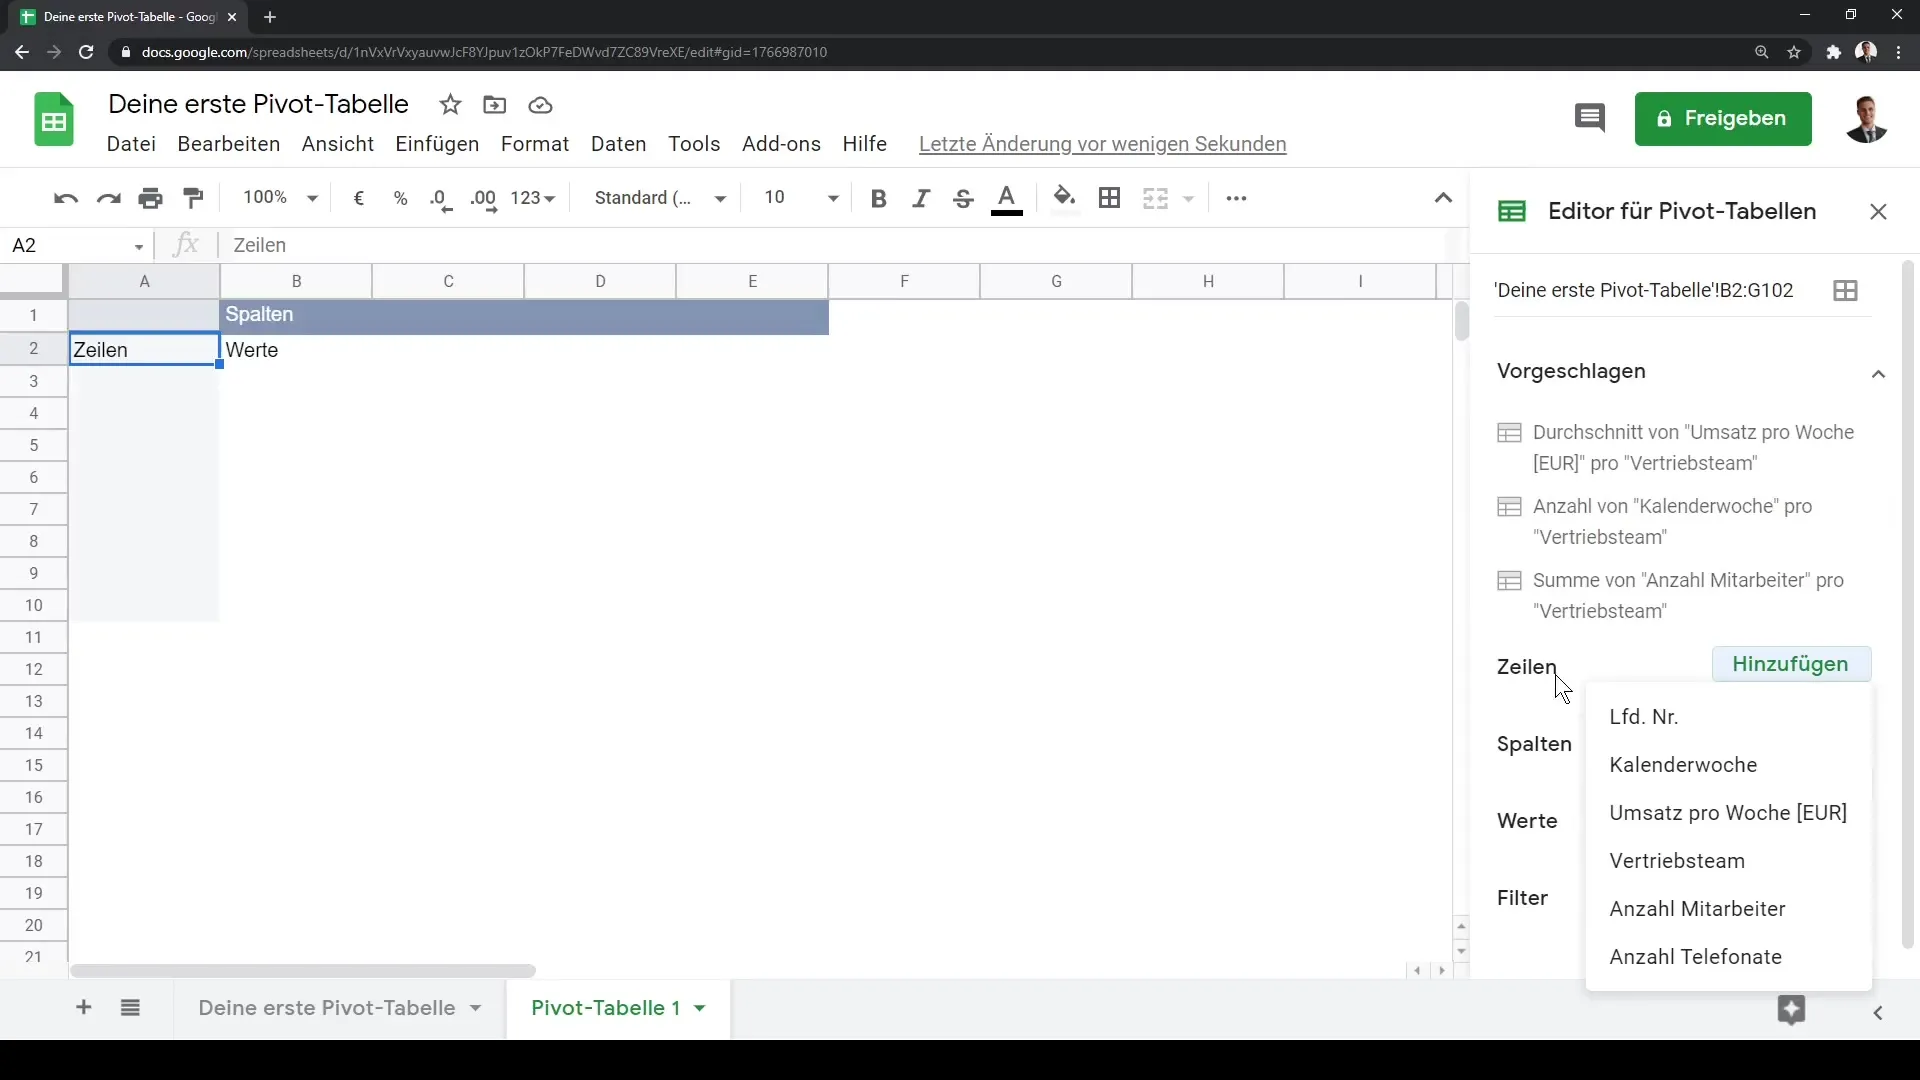Apply suggestion Anzahl von Kalenderwoche
1920x1080 pixels.
coord(1655,522)
